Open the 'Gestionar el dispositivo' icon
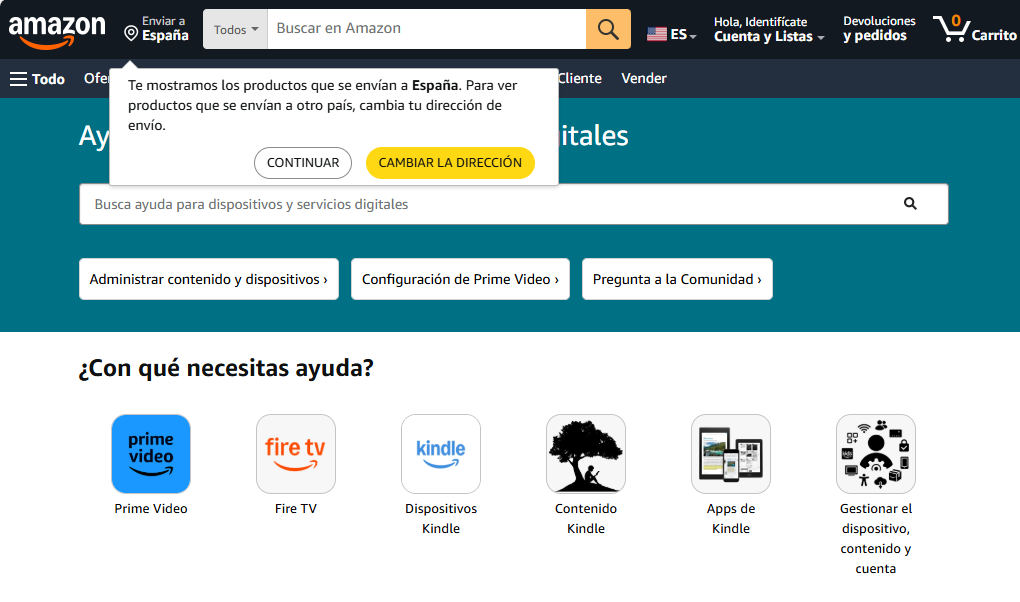The height and width of the screenshot is (602, 1020). click(x=876, y=454)
